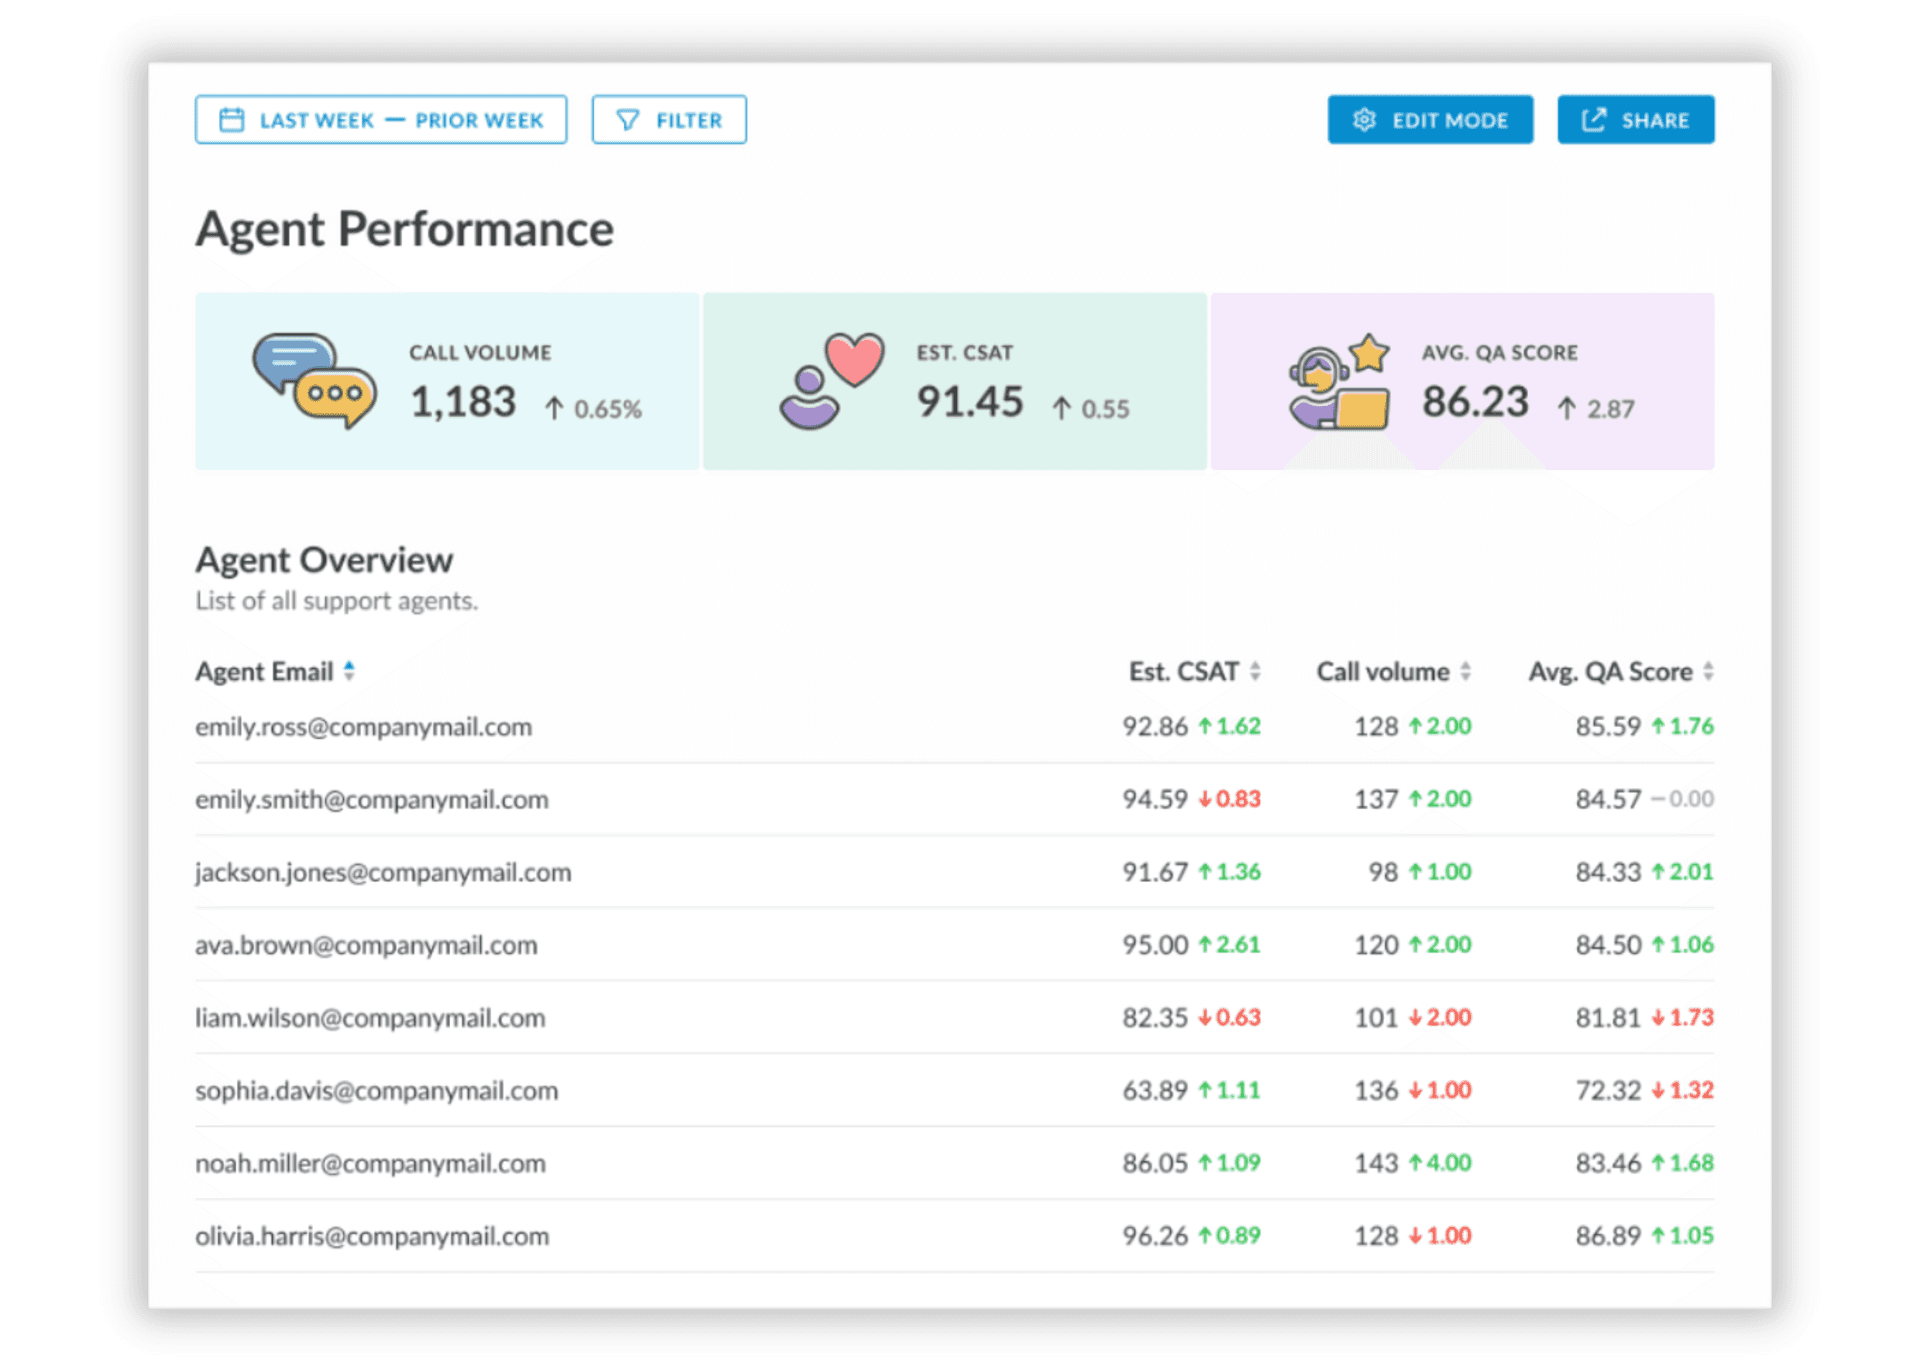Image resolution: width=1920 pixels, height=1371 pixels.
Task: Sort the Call volume column
Action: 1467,671
